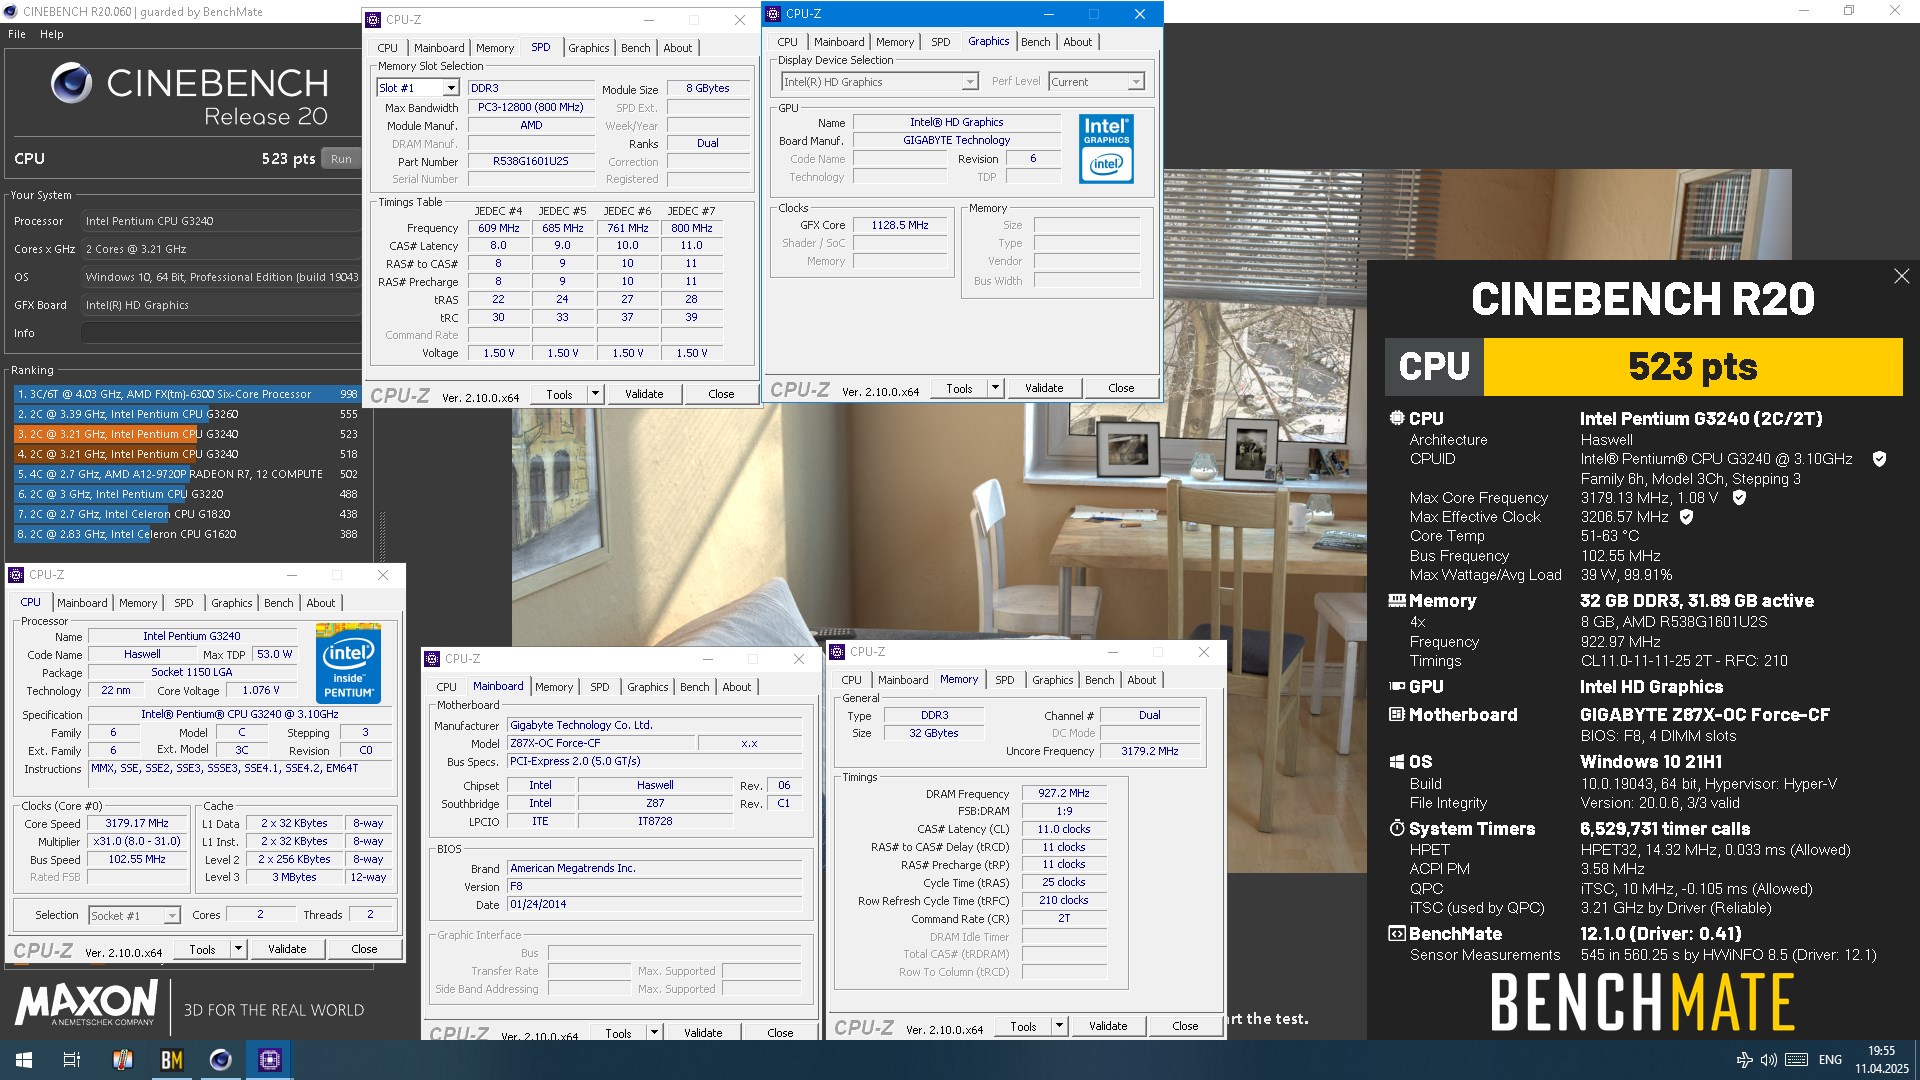Click the icon beside the BenchMate version heading
The image size is (1920, 1080).
point(1397,933)
